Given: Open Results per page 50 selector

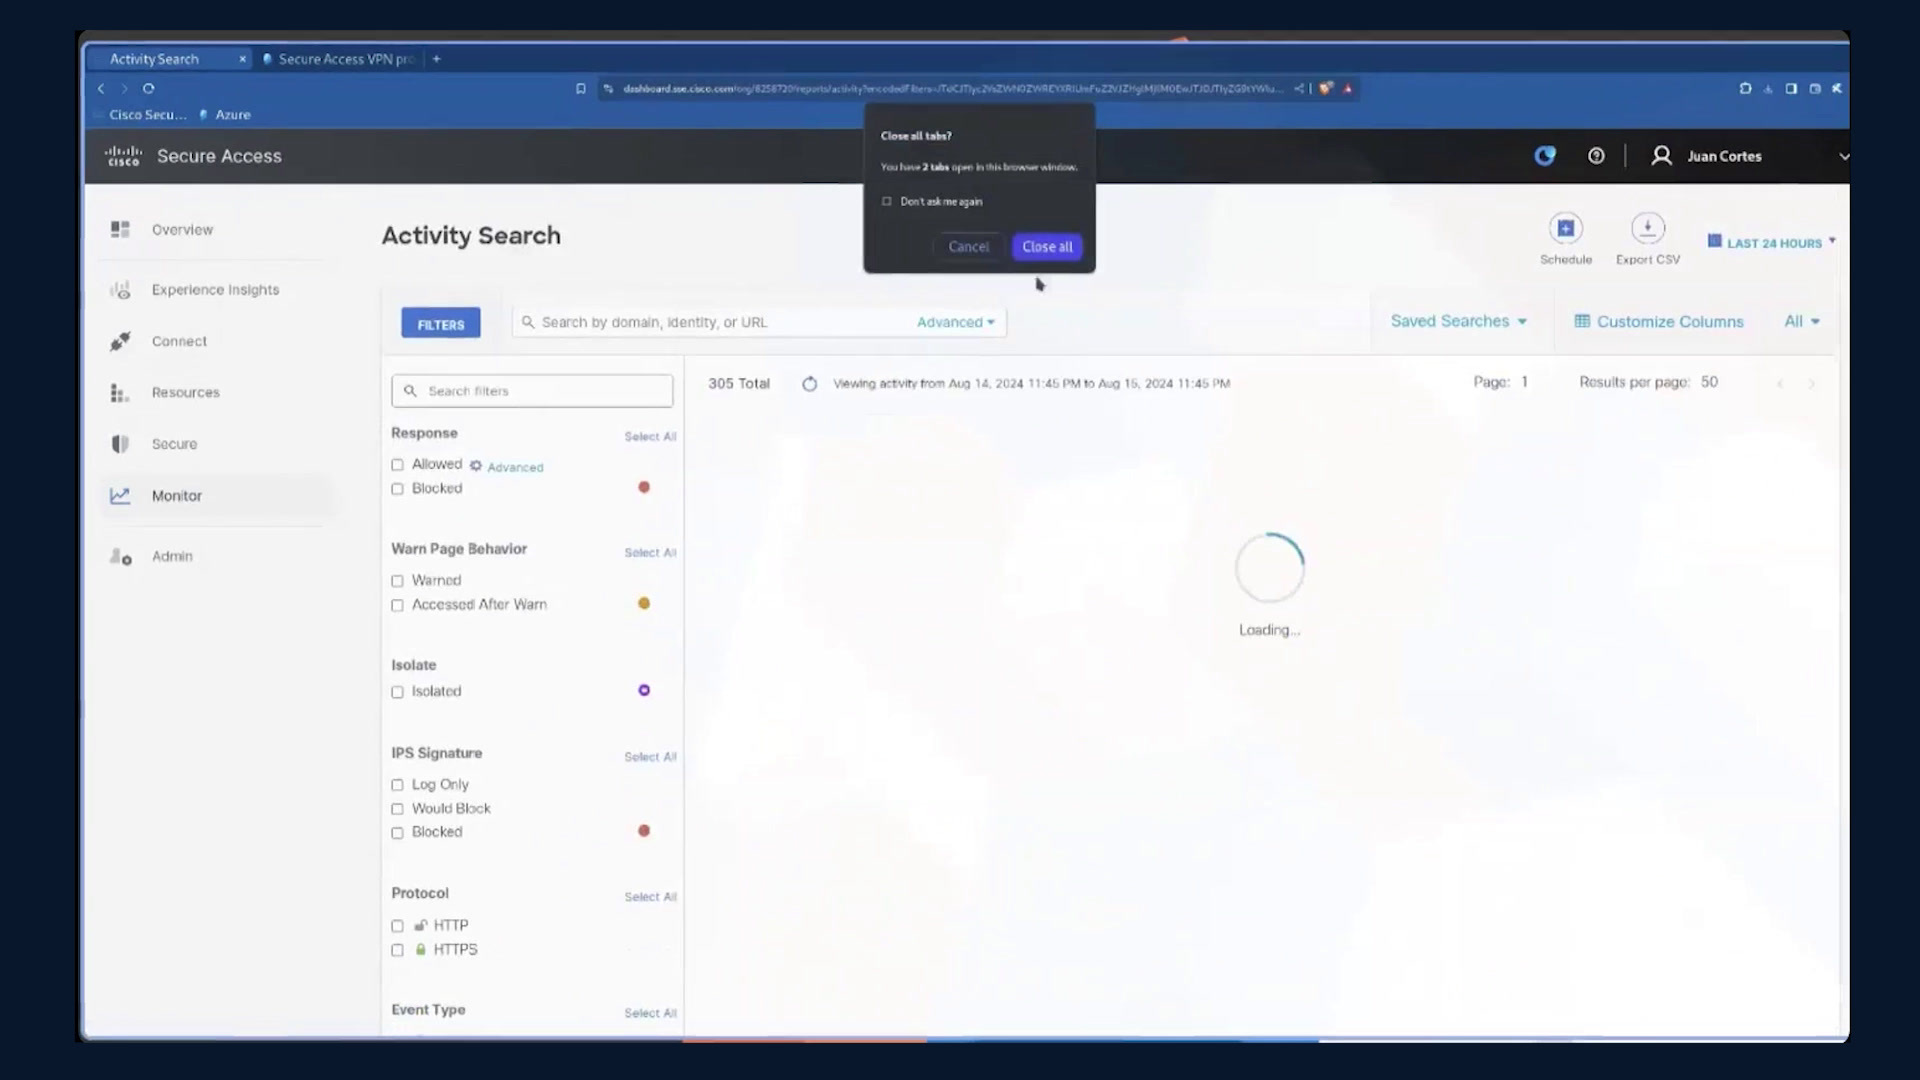Looking at the screenshot, I should [1710, 382].
